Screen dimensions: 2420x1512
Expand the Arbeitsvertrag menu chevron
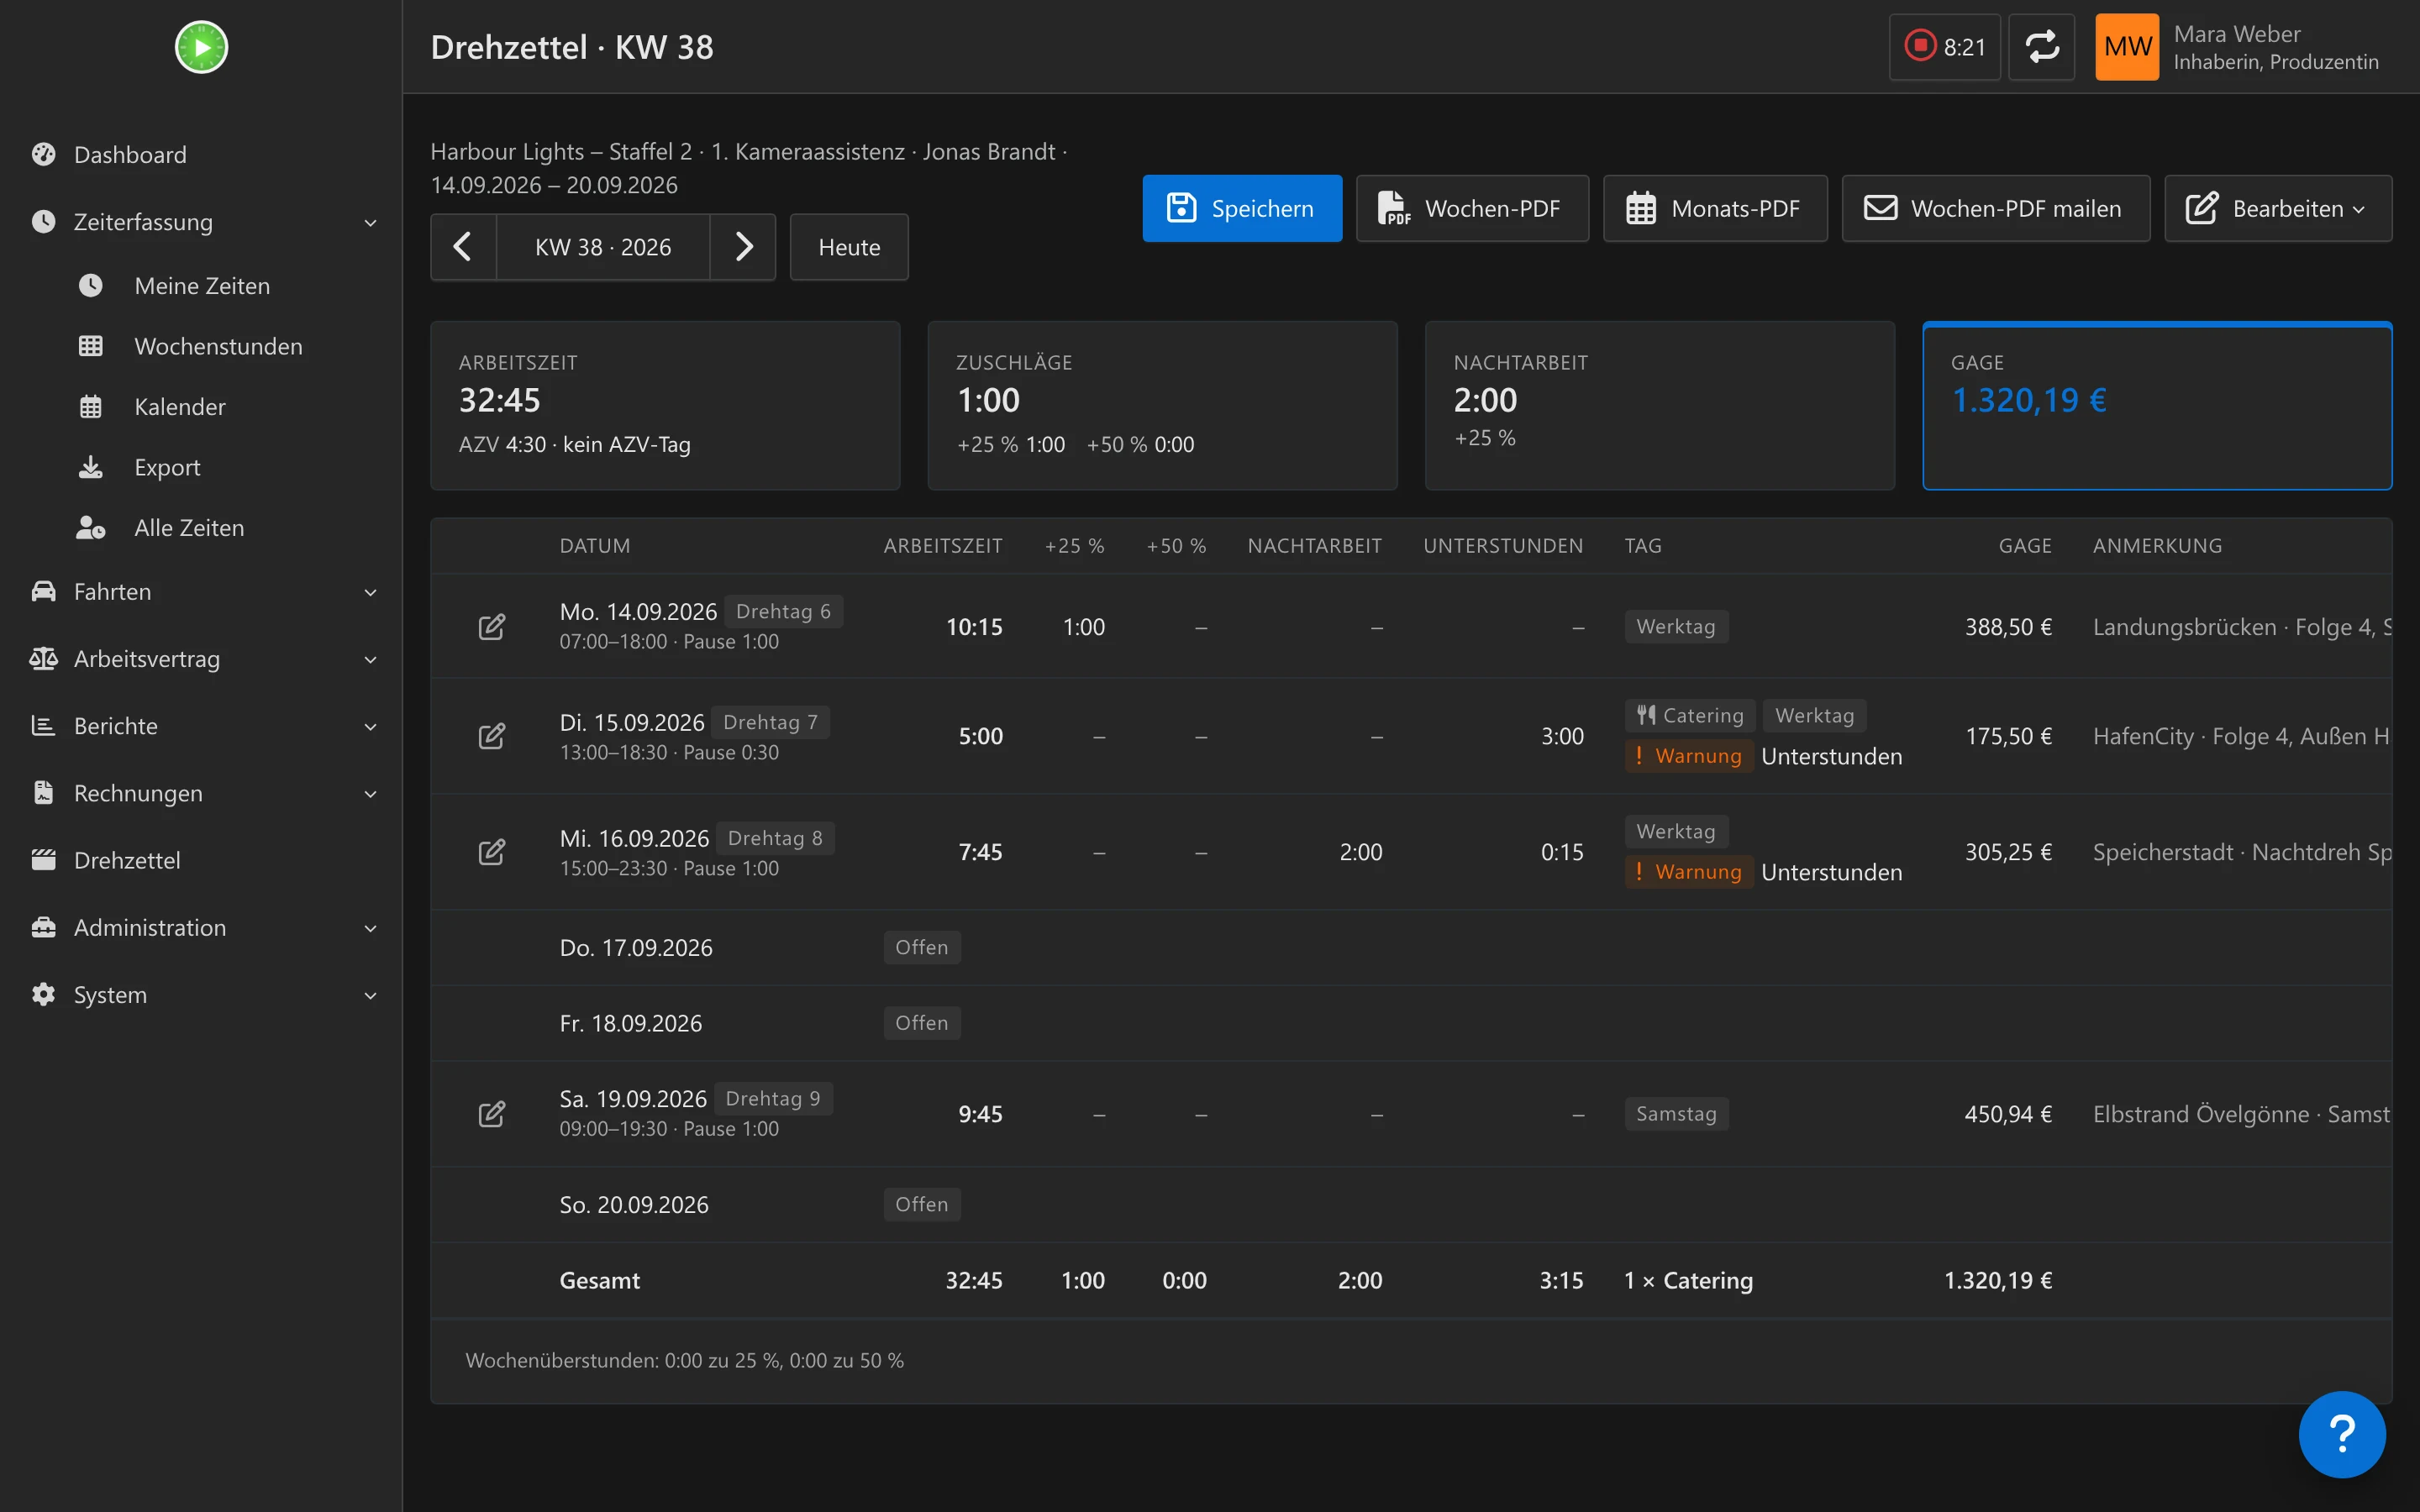tap(370, 659)
